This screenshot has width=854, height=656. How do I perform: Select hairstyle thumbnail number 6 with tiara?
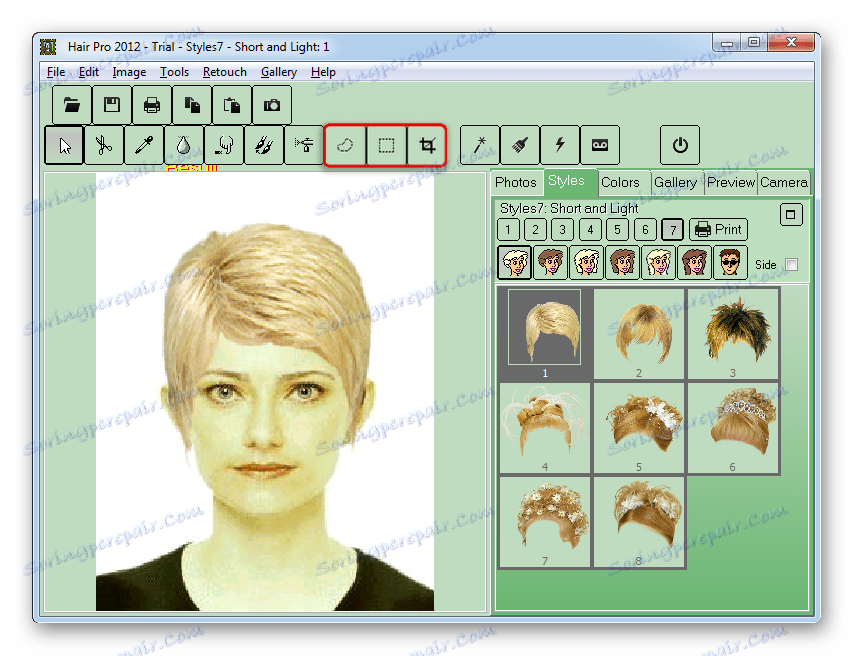pyautogui.click(x=732, y=427)
